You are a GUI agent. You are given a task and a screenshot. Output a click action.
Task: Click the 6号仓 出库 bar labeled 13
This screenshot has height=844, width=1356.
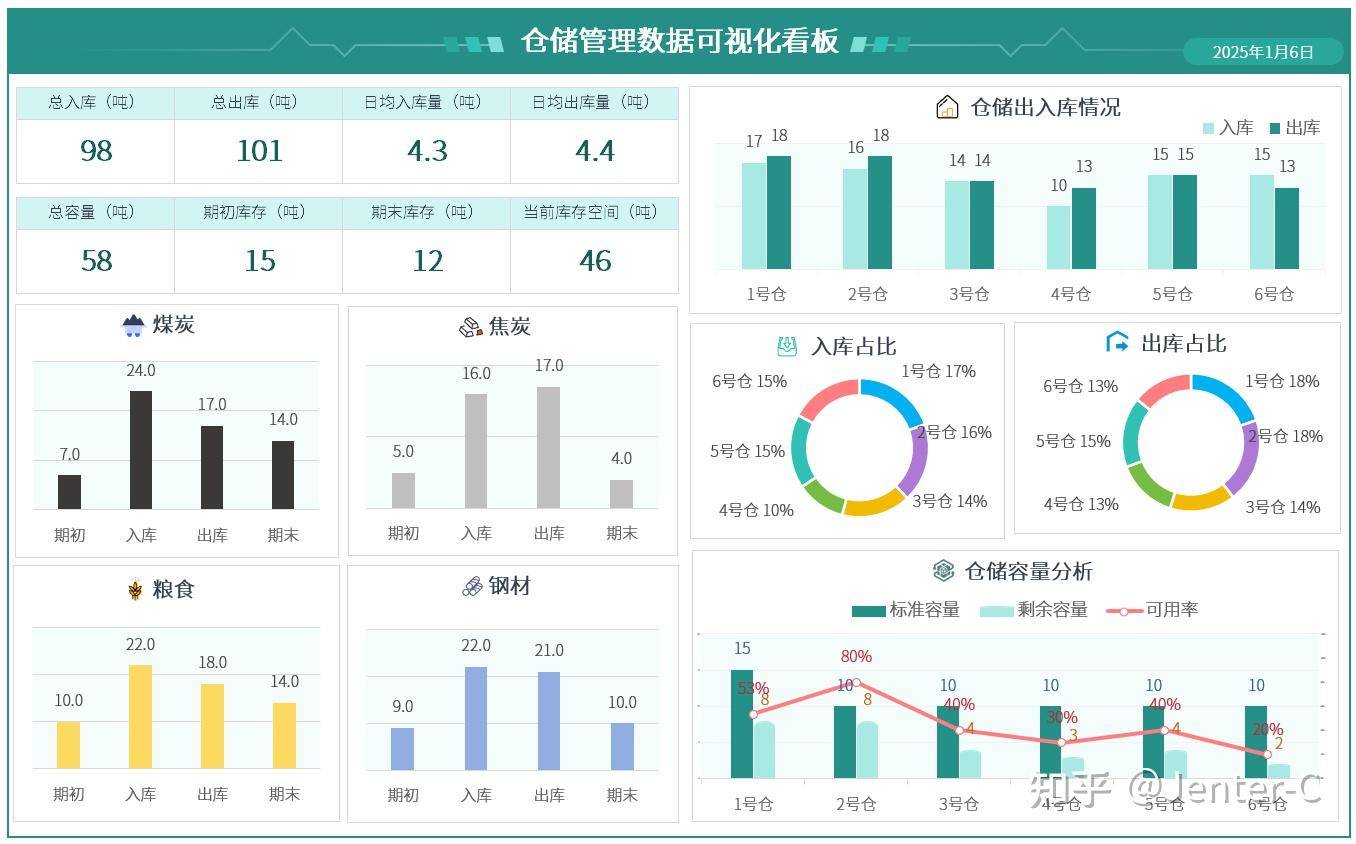(1287, 228)
